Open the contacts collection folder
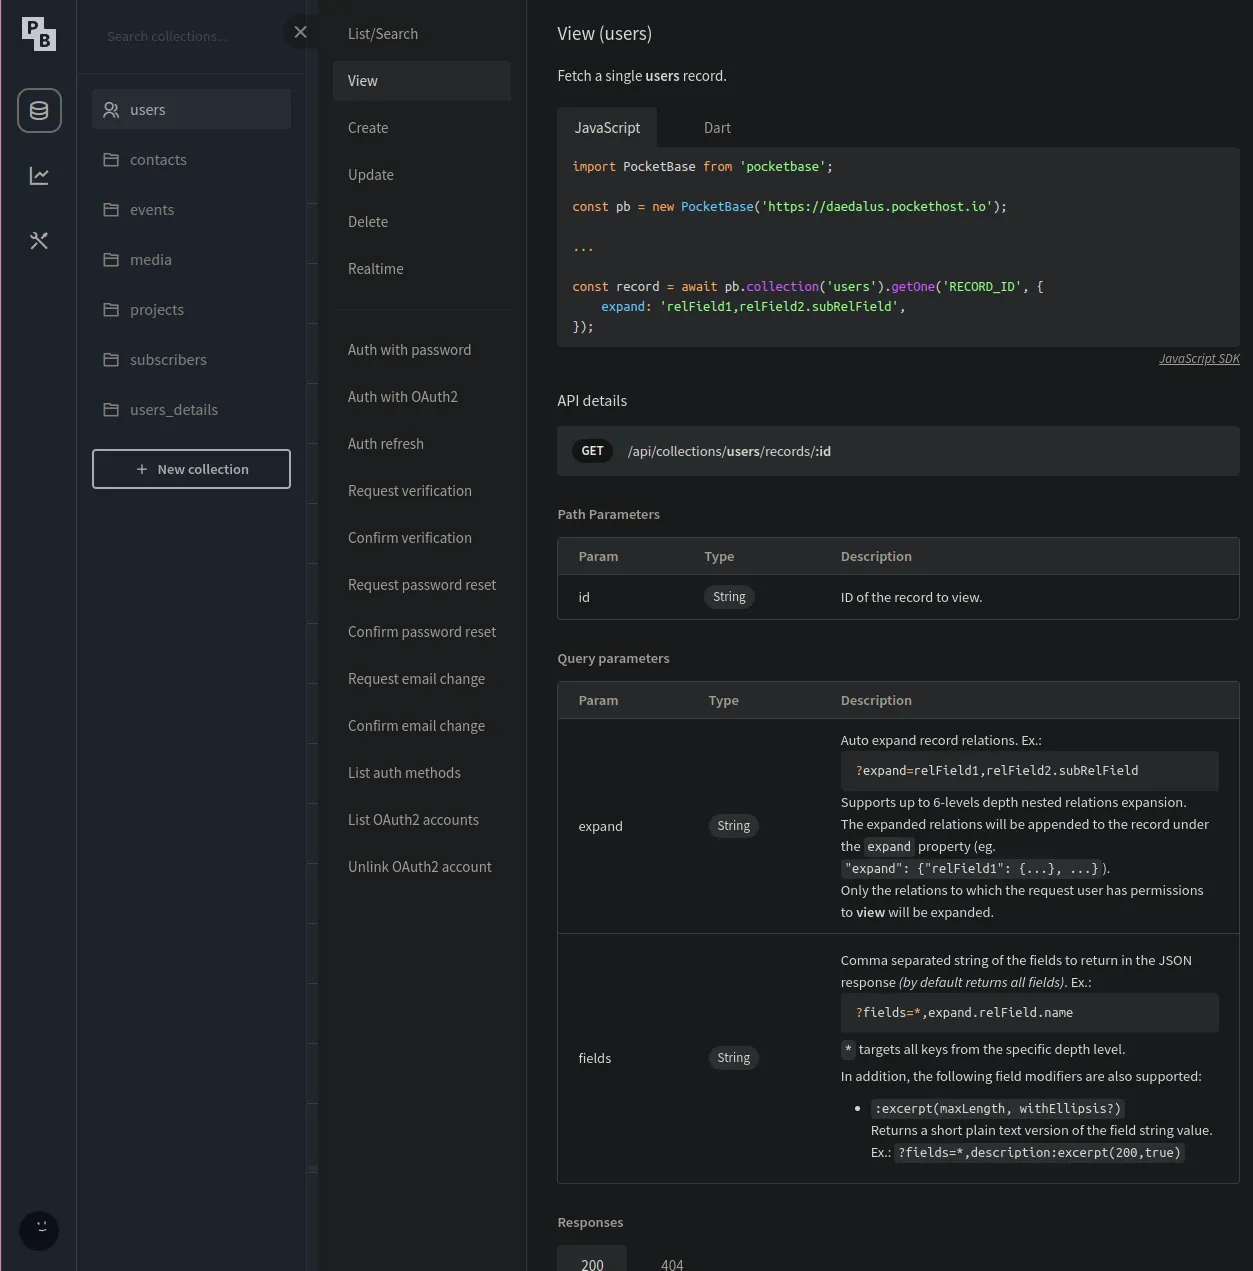 click(158, 160)
